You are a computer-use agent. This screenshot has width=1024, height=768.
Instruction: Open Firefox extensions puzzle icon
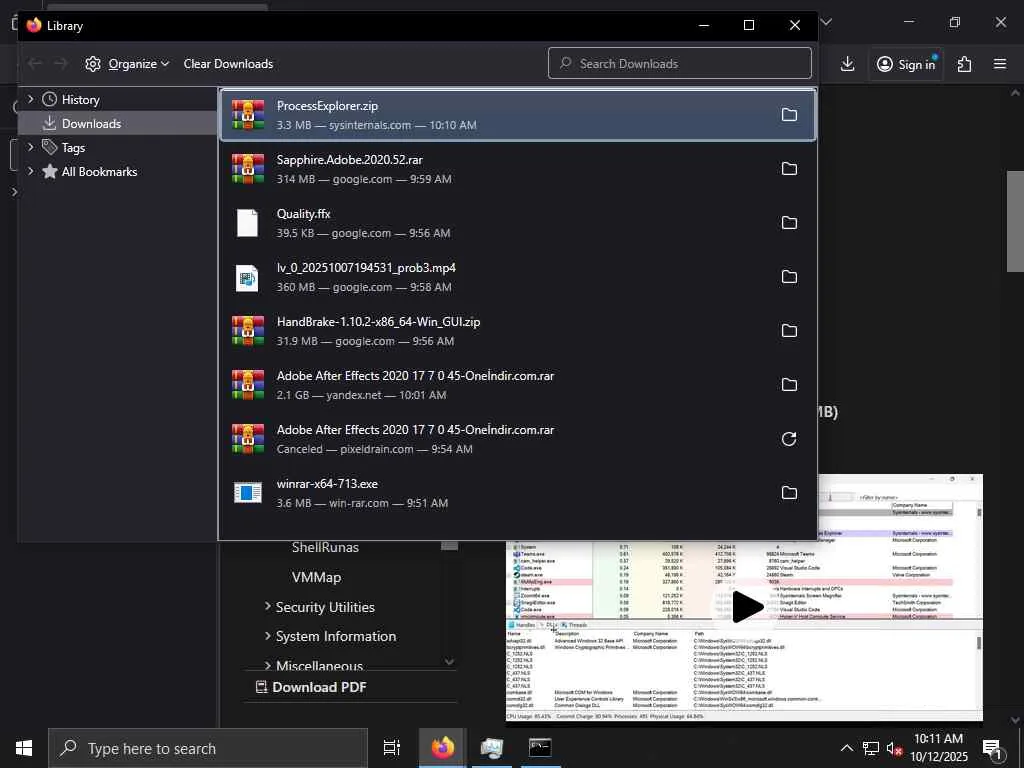tap(964, 64)
